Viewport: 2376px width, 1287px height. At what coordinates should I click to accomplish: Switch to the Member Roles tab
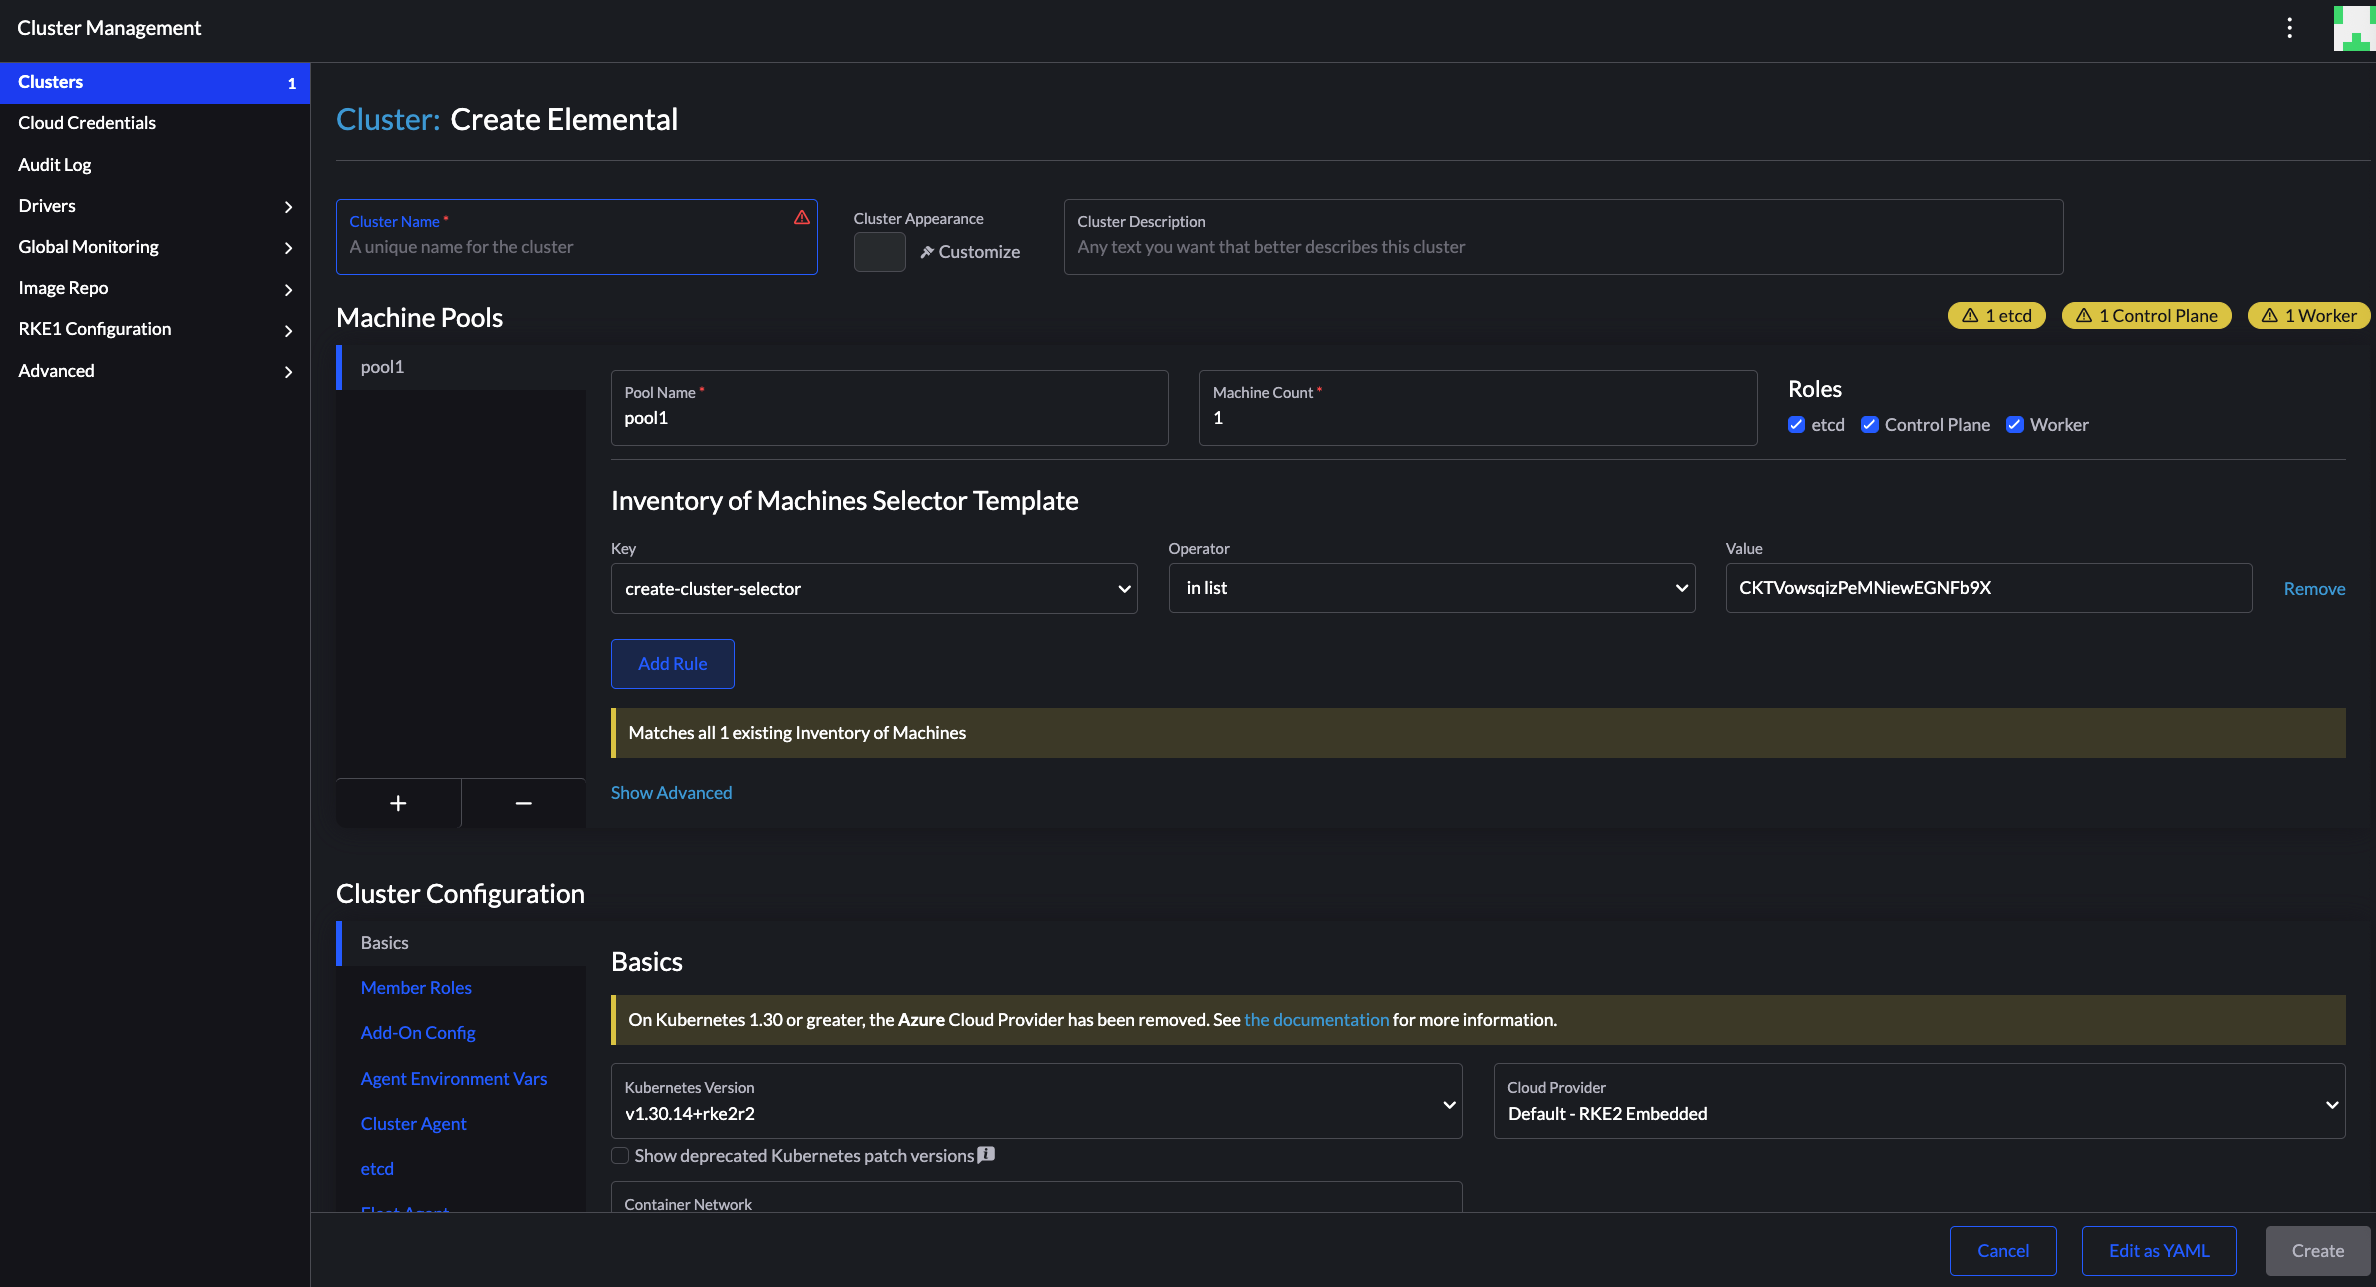pyautogui.click(x=416, y=987)
